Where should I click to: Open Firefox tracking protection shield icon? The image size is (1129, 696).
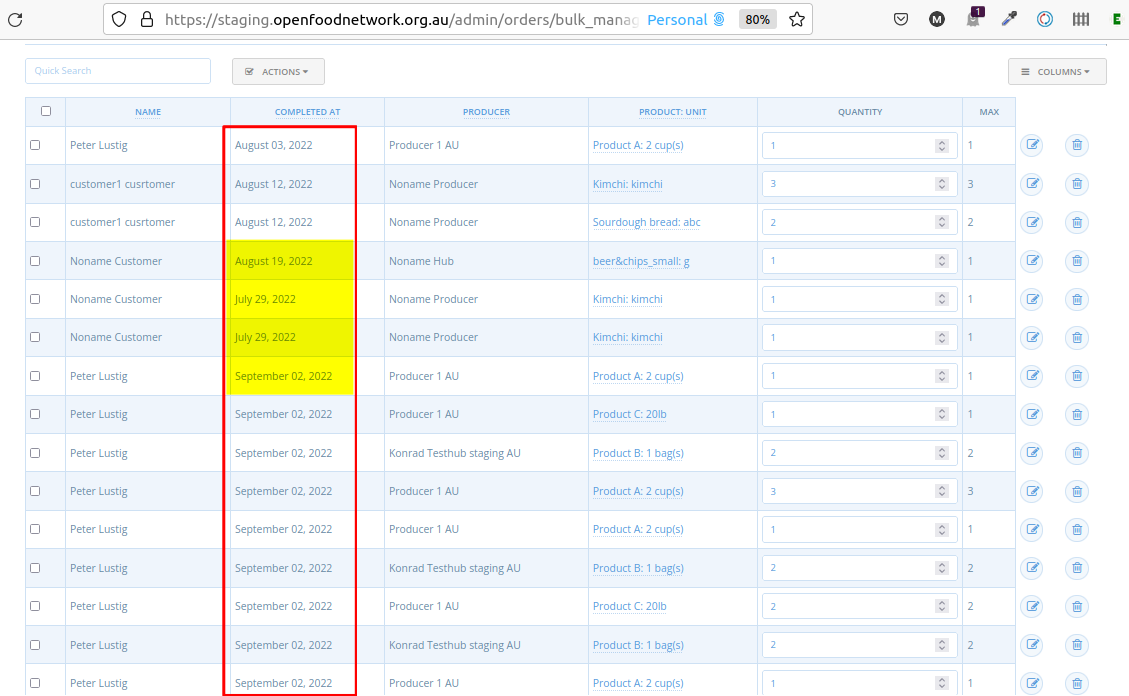coord(119,18)
